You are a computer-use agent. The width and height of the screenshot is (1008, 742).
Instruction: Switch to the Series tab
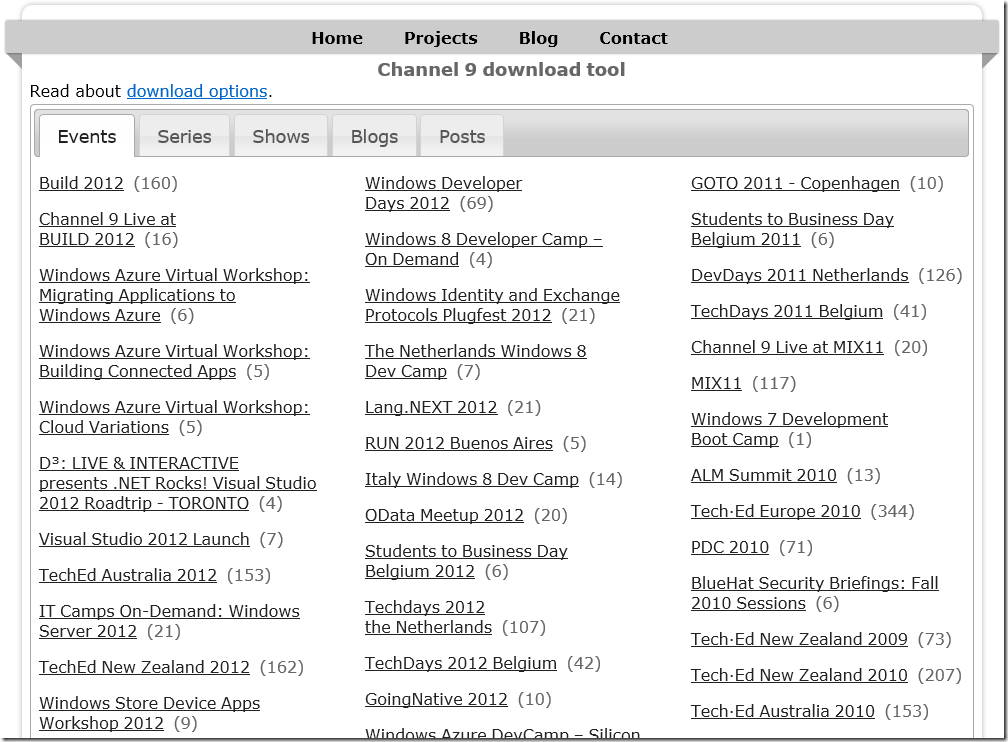tap(184, 136)
